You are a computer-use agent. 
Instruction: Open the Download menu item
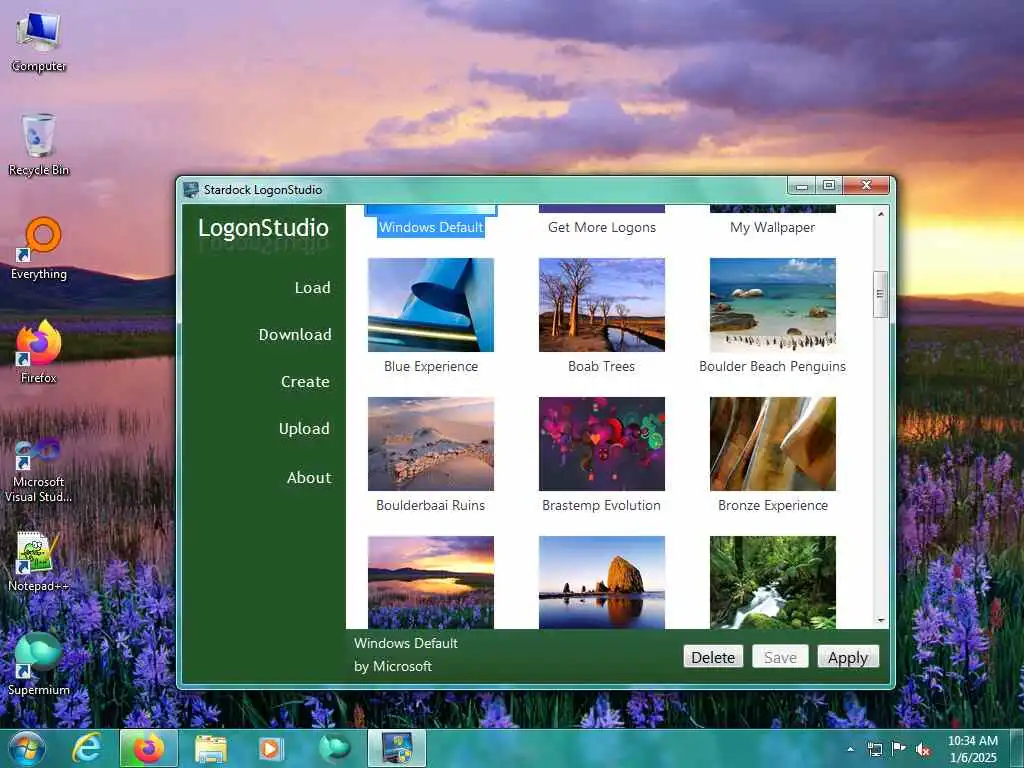point(295,334)
